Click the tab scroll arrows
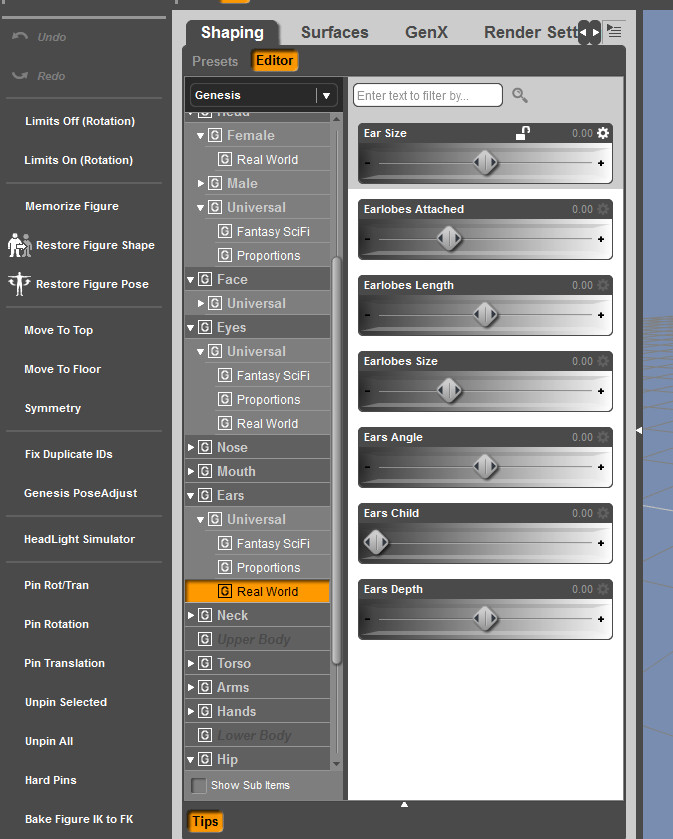 coord(589,33)
